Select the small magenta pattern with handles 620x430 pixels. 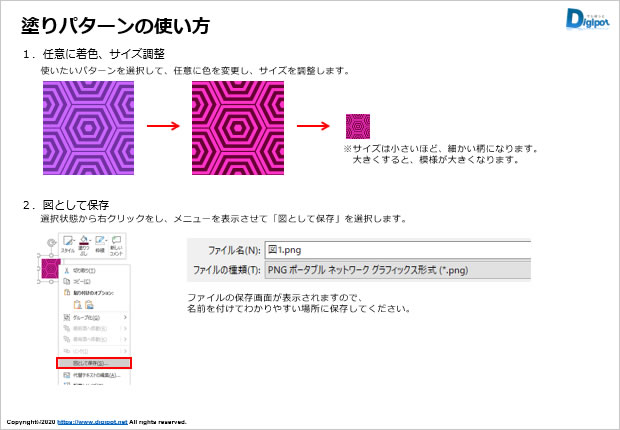(51, 269)
